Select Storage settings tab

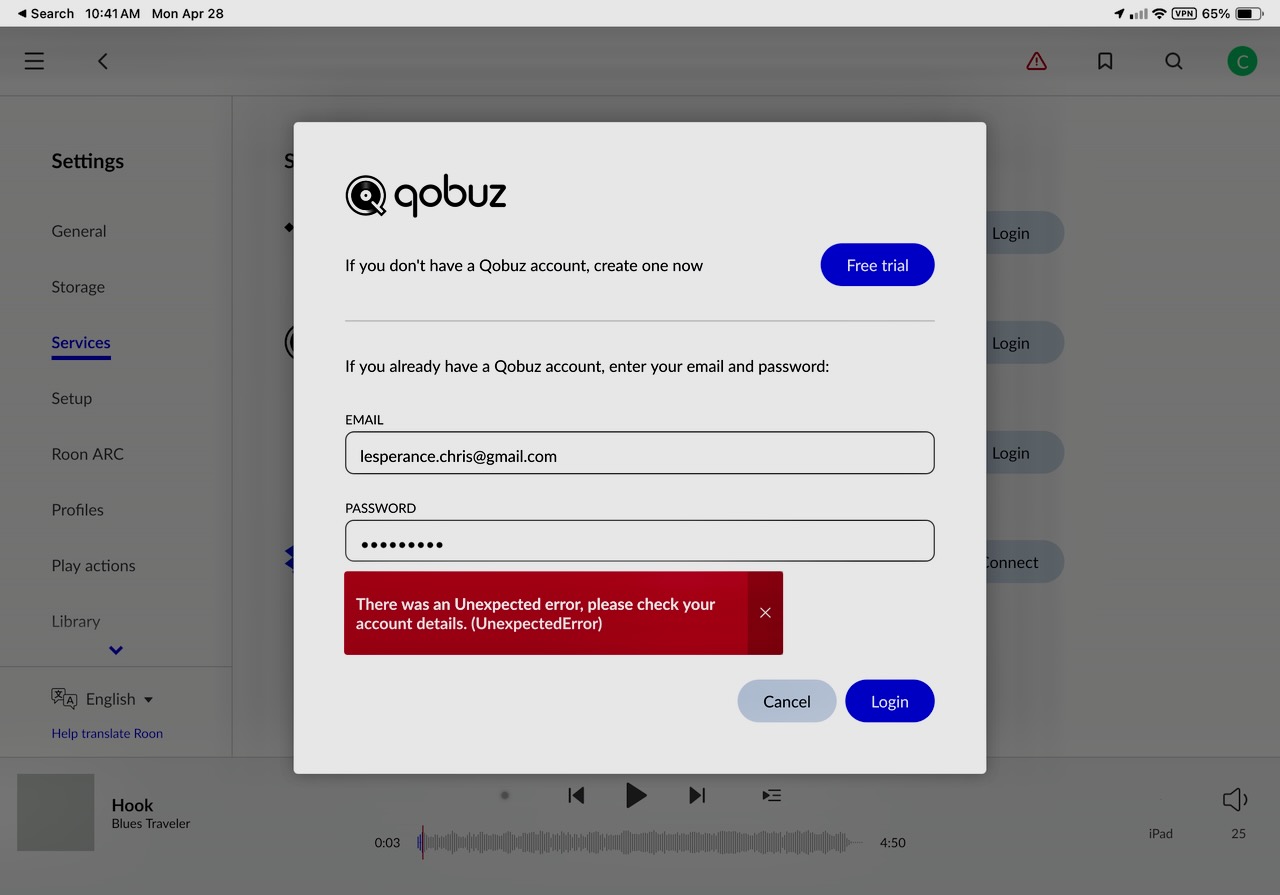[x=78, y=287]
